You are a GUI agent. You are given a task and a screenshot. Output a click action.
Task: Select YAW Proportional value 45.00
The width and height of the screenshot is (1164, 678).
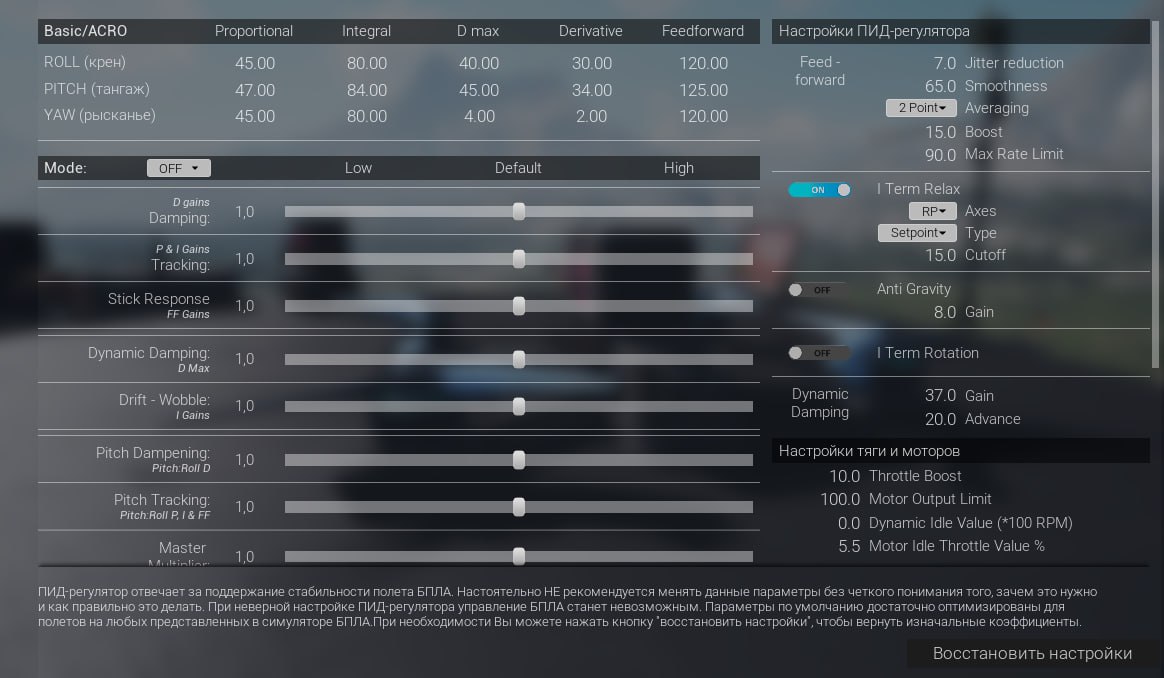click(255, 117)
